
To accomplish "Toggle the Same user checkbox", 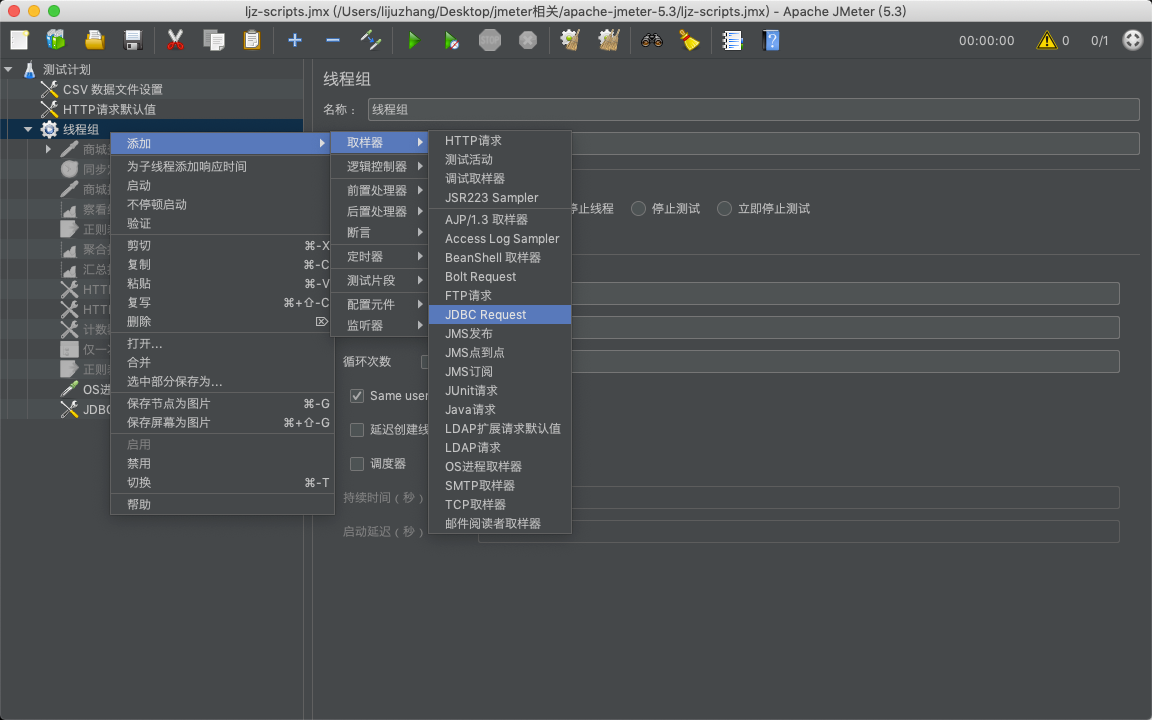I will tap(357, 396).
